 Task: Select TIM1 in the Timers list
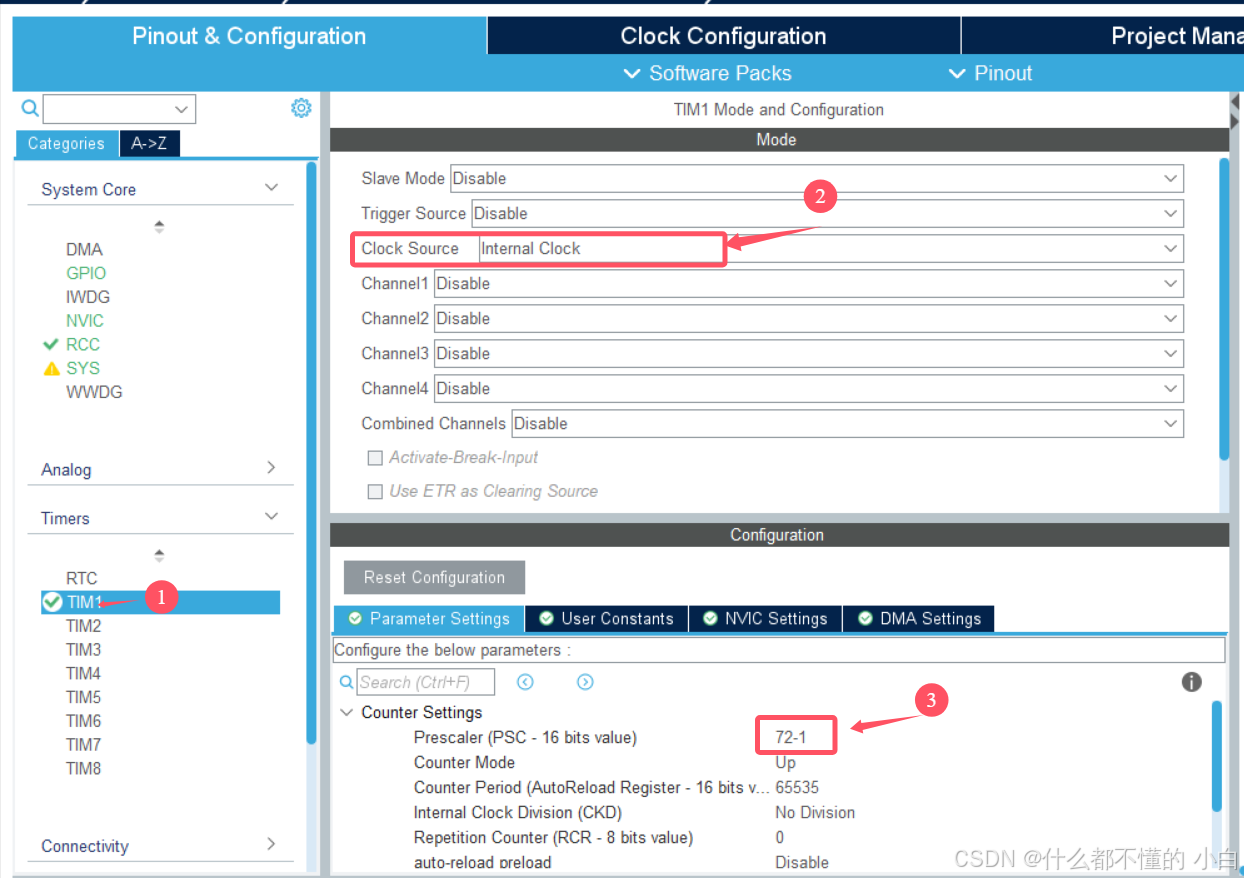pyautogui.click(x=160, y=602)
